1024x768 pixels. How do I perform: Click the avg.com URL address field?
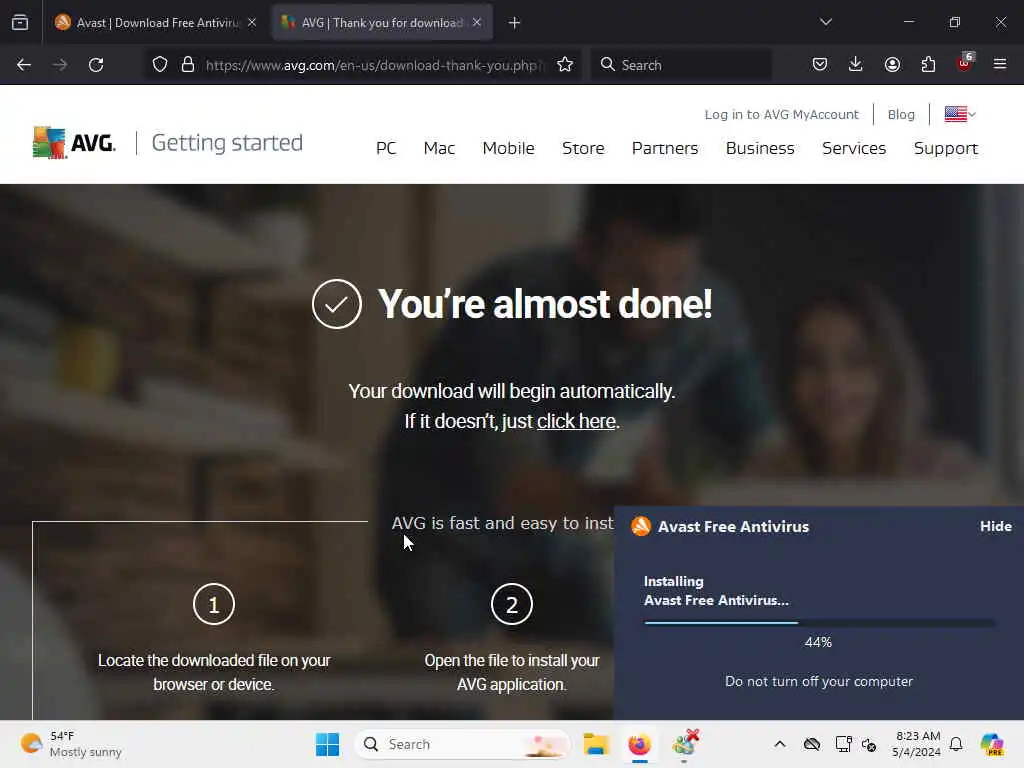(374, 65)
